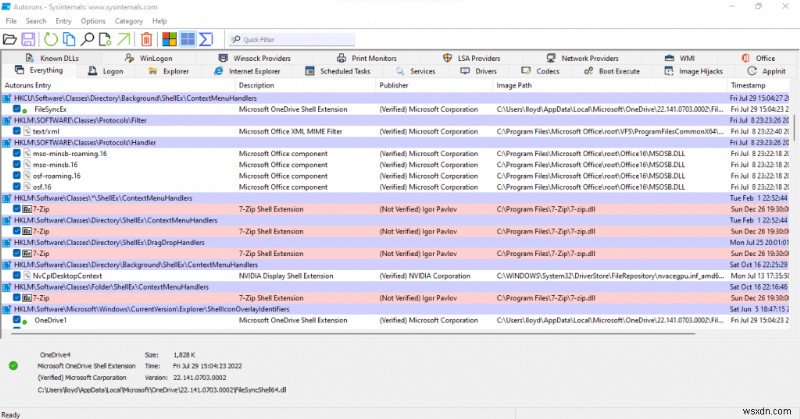The height and width of the screenshot is (419, 800).
Task: Uncheck 7-Zip checkbox under DragDropHandlers
Action: click(17, 253)
